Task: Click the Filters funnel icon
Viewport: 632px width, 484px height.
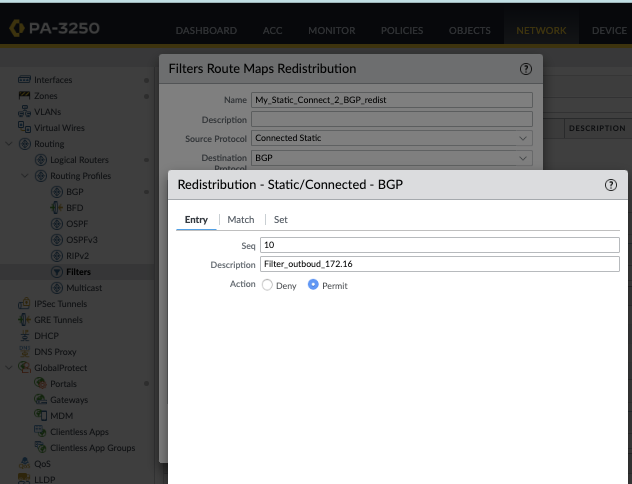Action: (x=57, y=272)
